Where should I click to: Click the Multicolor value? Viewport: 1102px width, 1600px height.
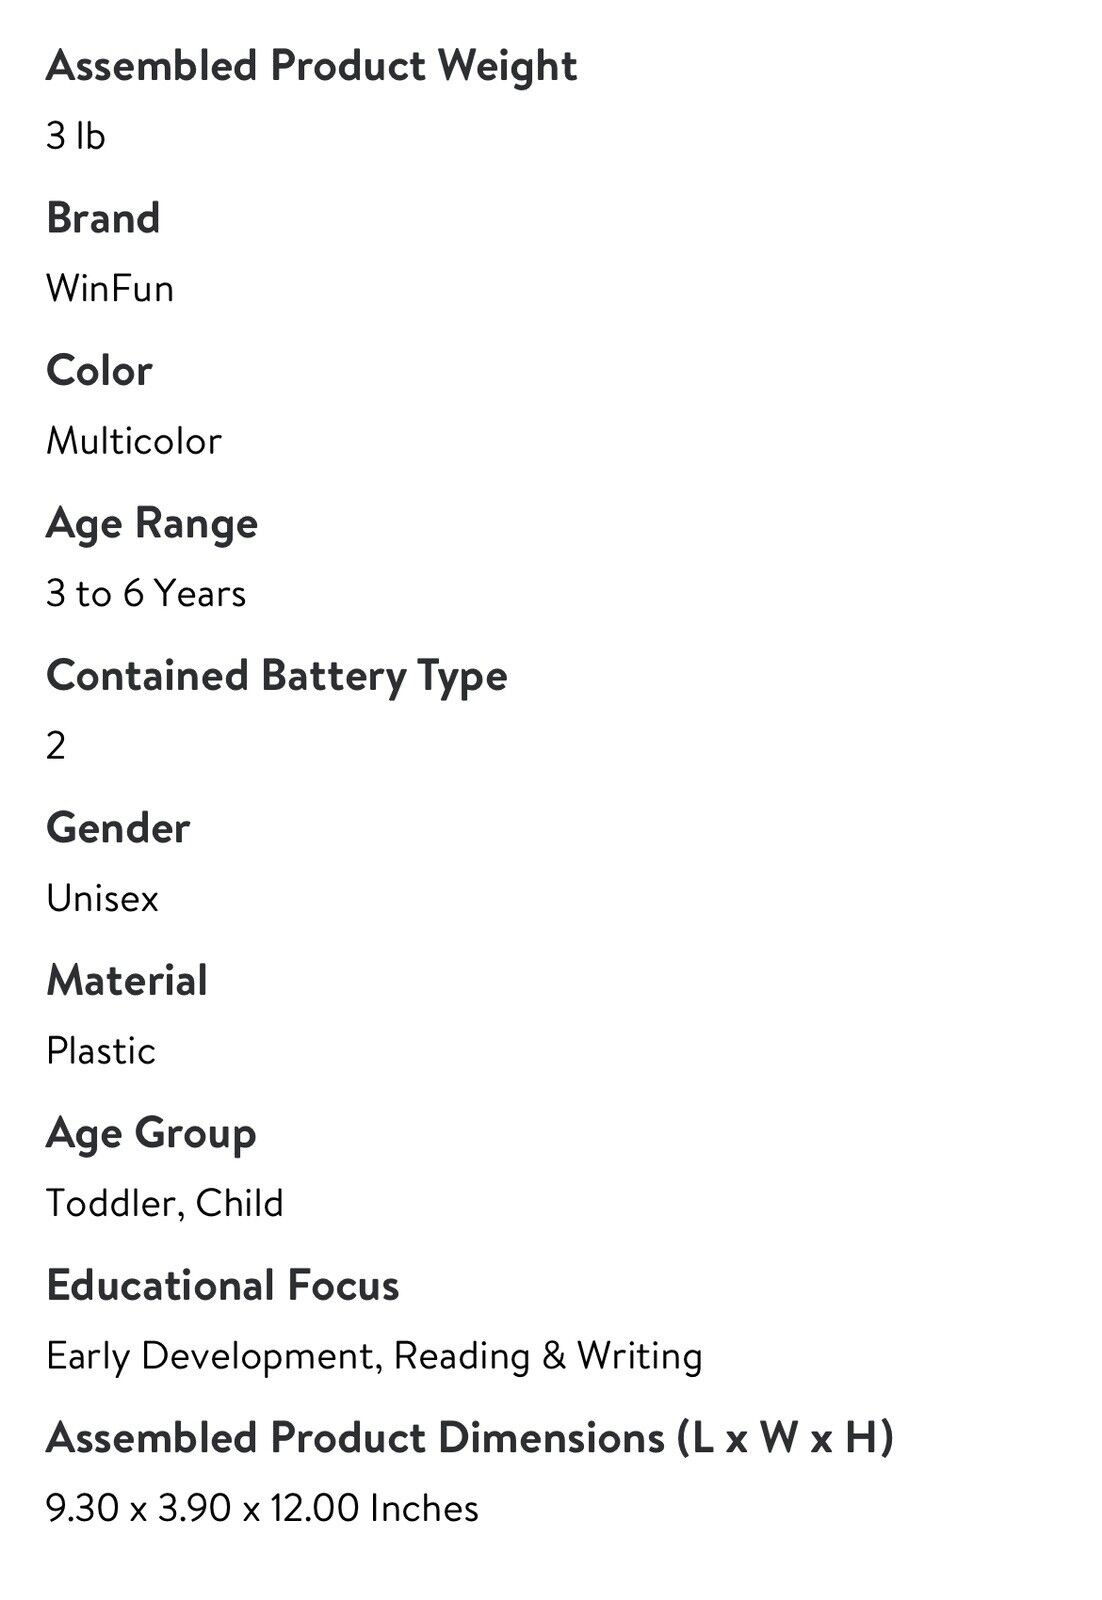click(x=134, y=441)
